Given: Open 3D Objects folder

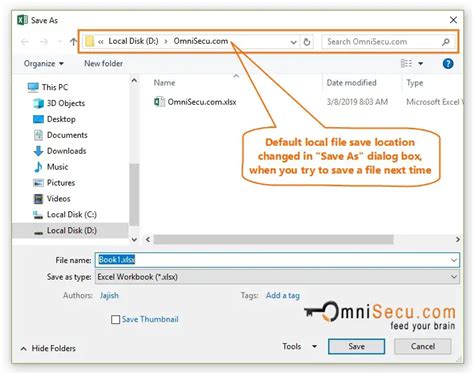Looking at the screenshot, I should pyautogui.click(x=66, y=103).
